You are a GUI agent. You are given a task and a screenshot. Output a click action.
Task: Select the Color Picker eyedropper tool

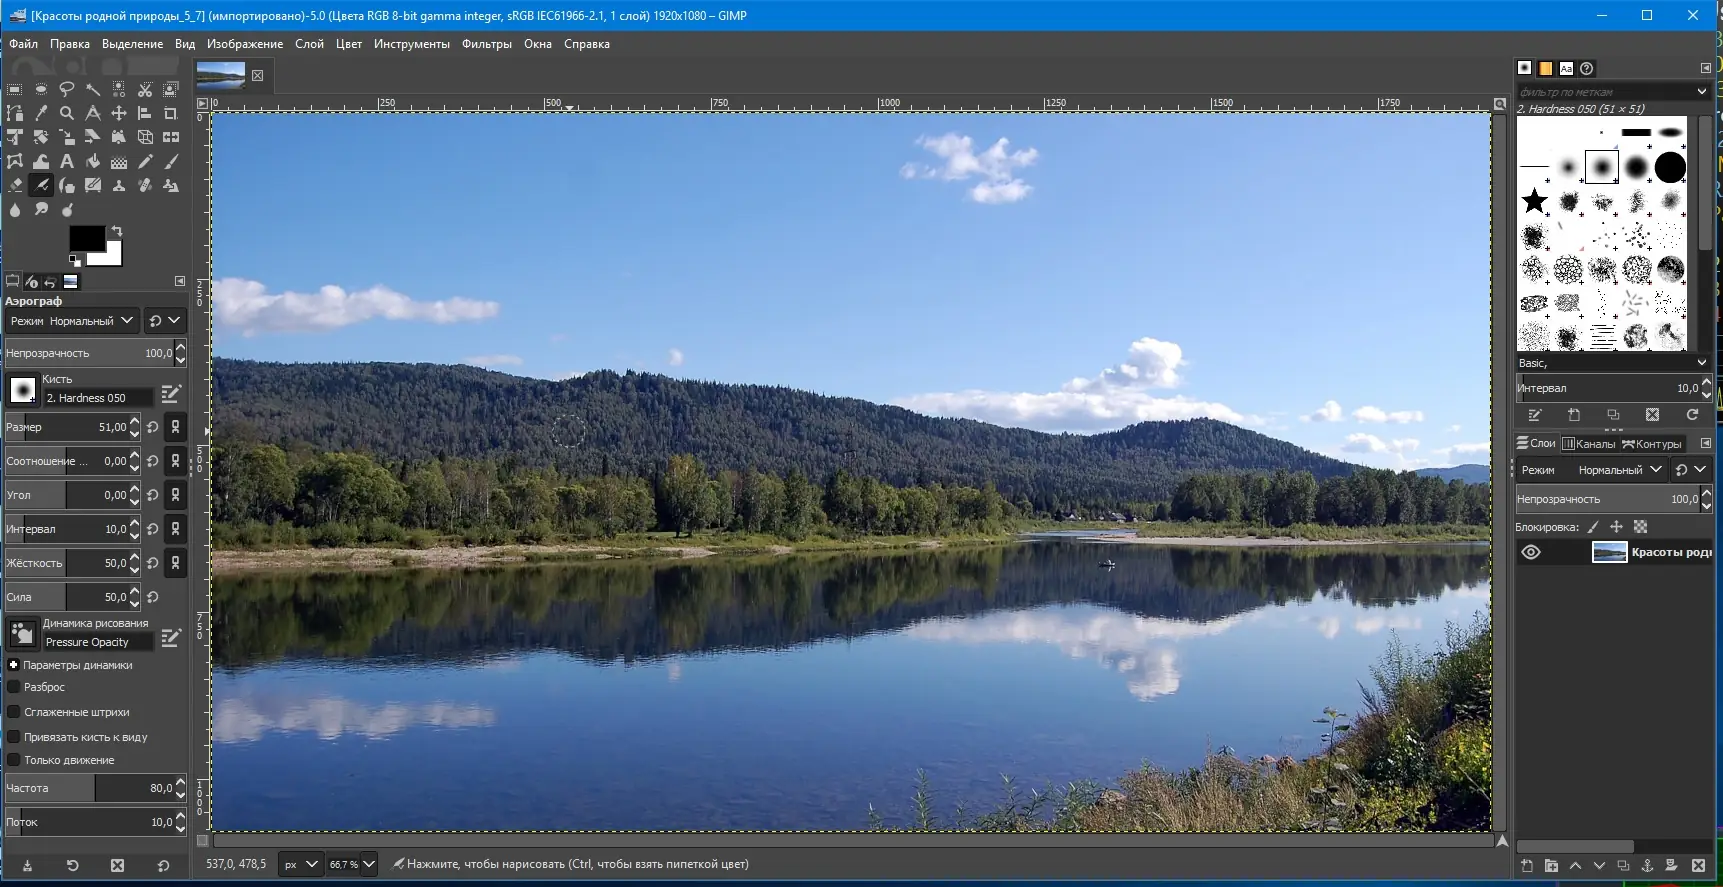coord(41,113)
